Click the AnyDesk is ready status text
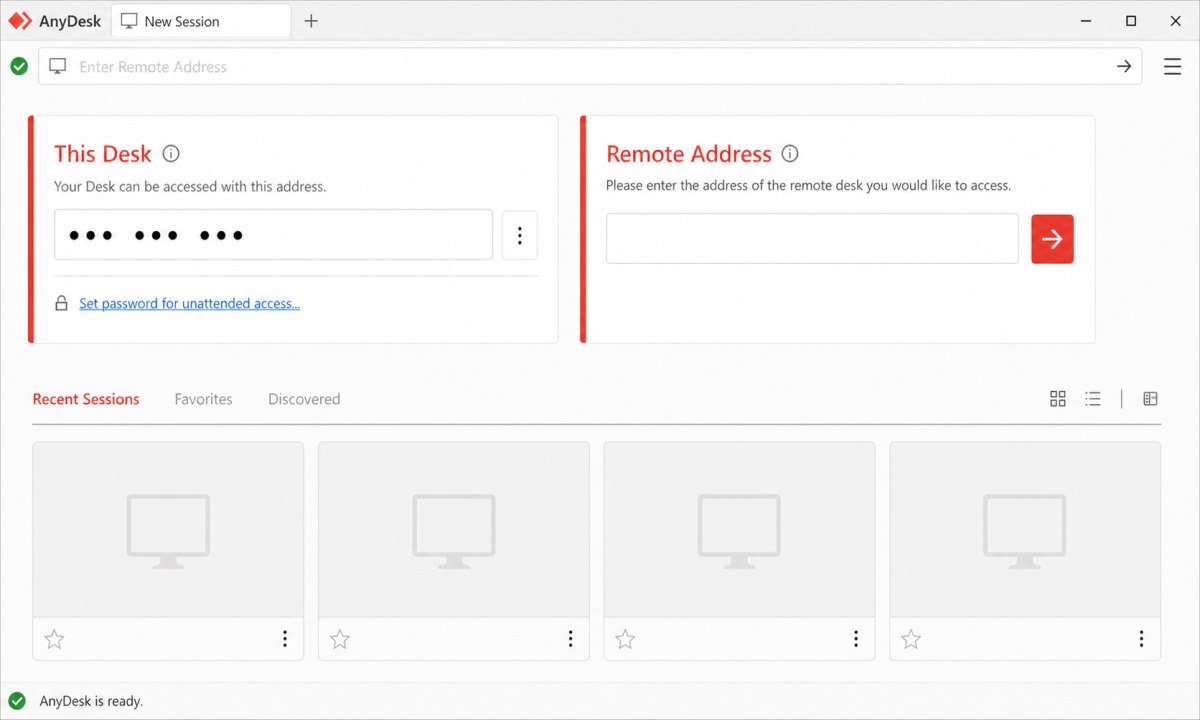 (x=91, y=701)
